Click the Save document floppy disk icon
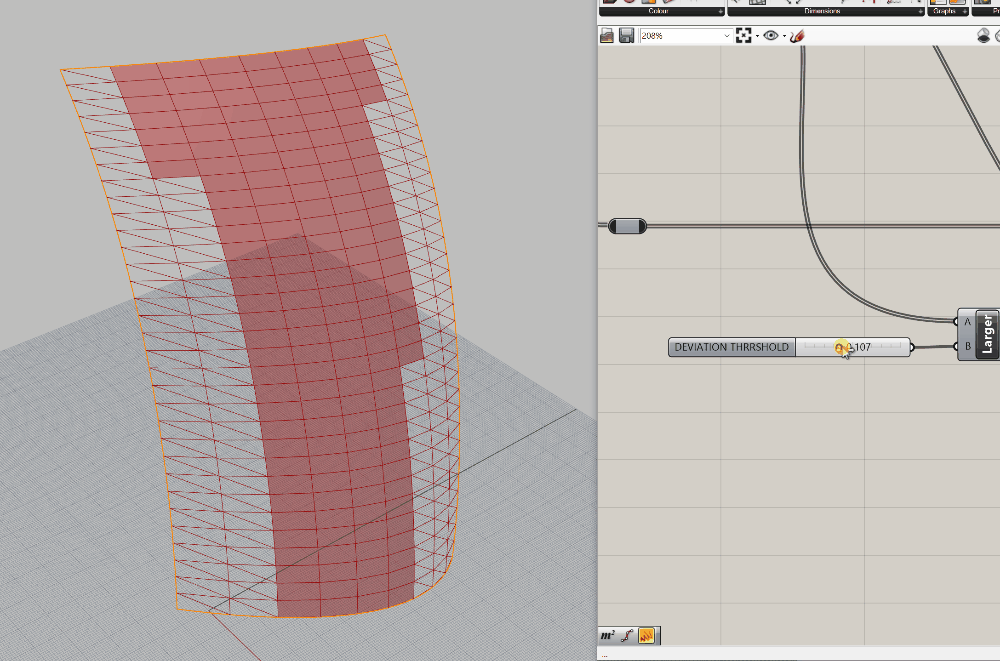Screen dimensions: 1000x661 click(x=625, y=36)
